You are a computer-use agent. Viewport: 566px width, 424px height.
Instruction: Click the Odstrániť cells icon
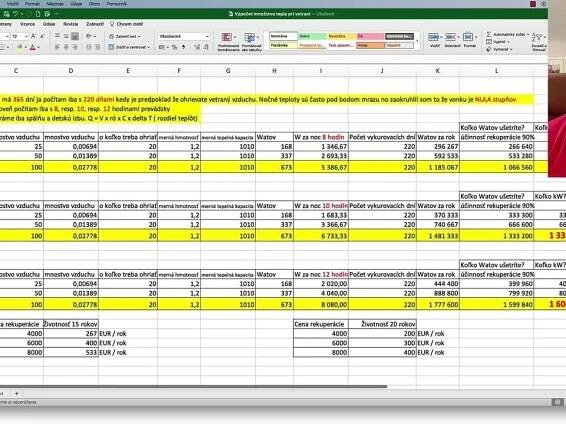(x=450, y=37)
